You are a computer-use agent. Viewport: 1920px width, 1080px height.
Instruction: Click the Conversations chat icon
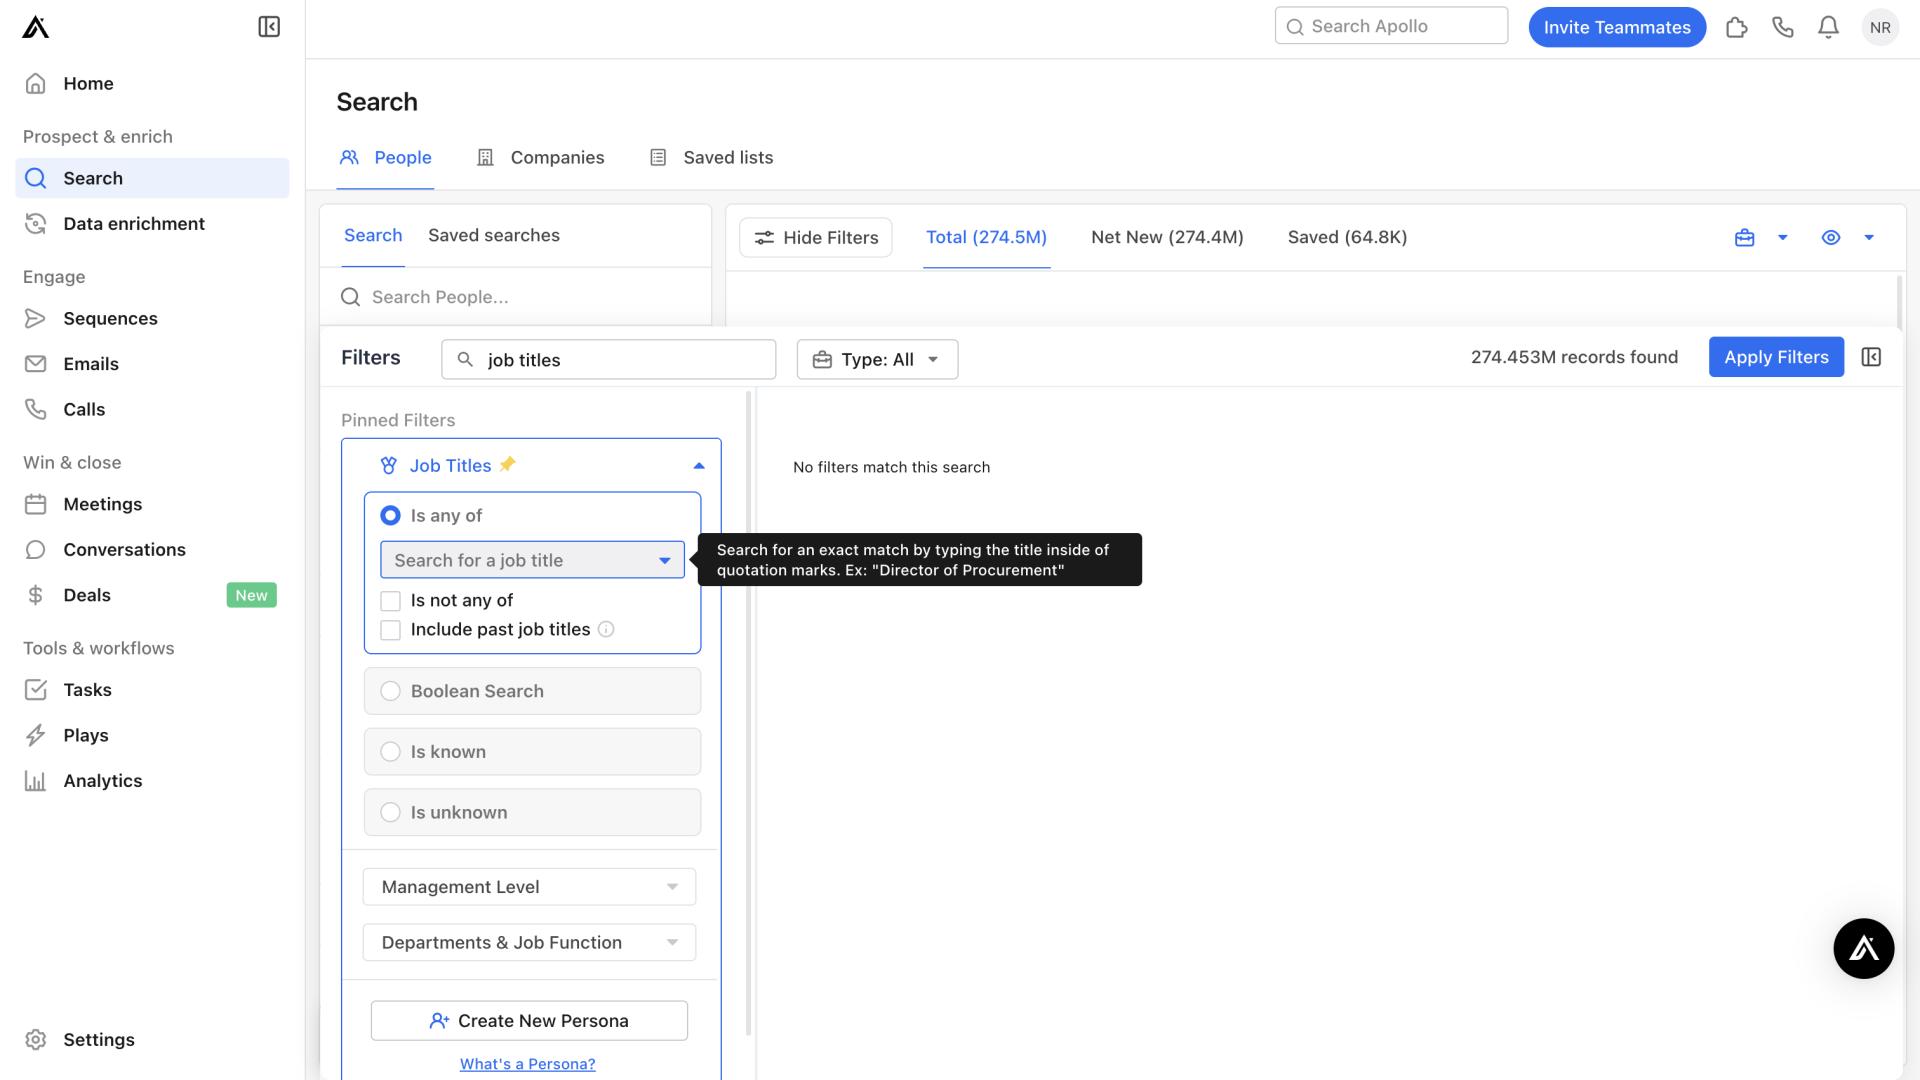click(x=36, y=550)
